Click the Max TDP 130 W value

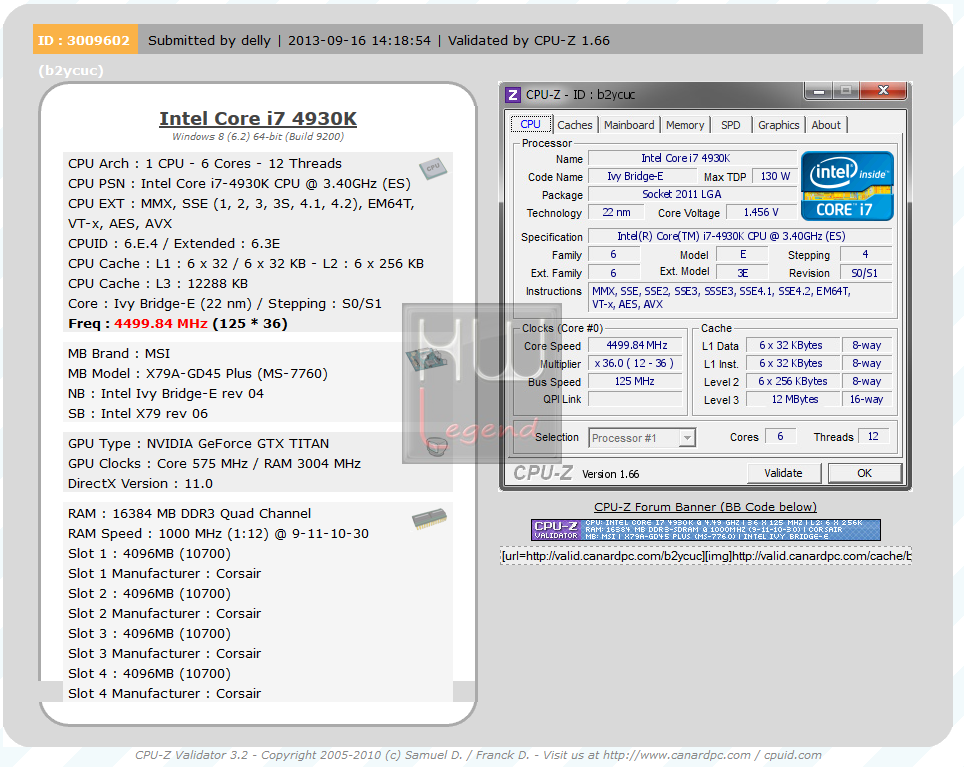[x=775, y=176]
